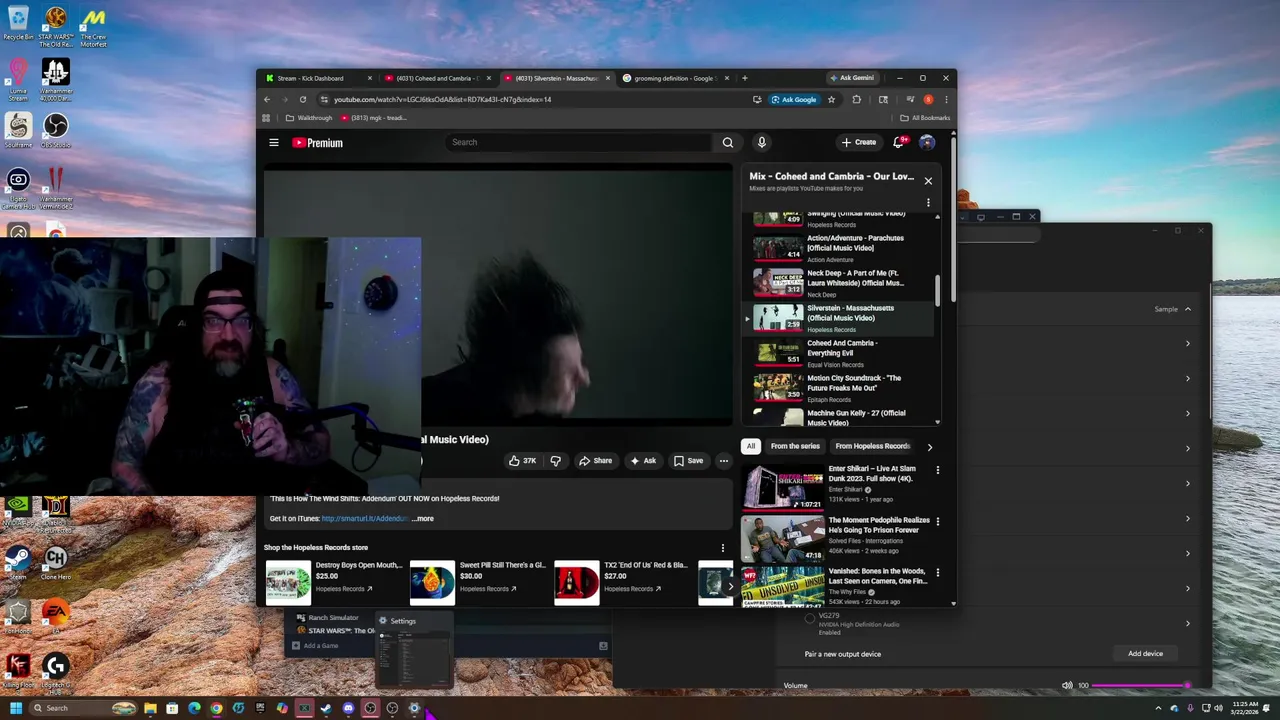This screenshot has height=720, width=1280.
Task: Like the video with 37K likes
Action: pos(522,461)
